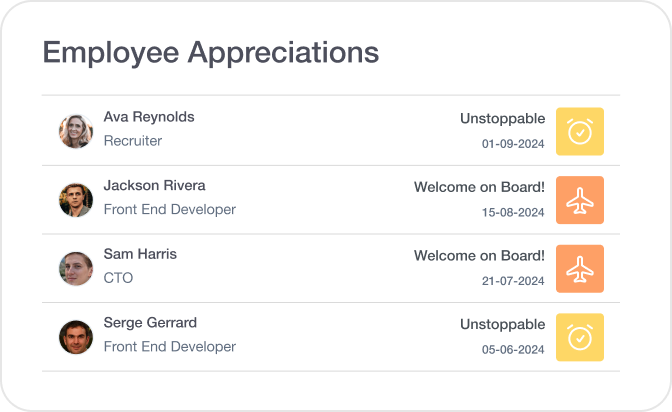Click Jackson Rivera's airplane badge icon
The height and width of the screenshot is (412, 672).
[580, 200]
